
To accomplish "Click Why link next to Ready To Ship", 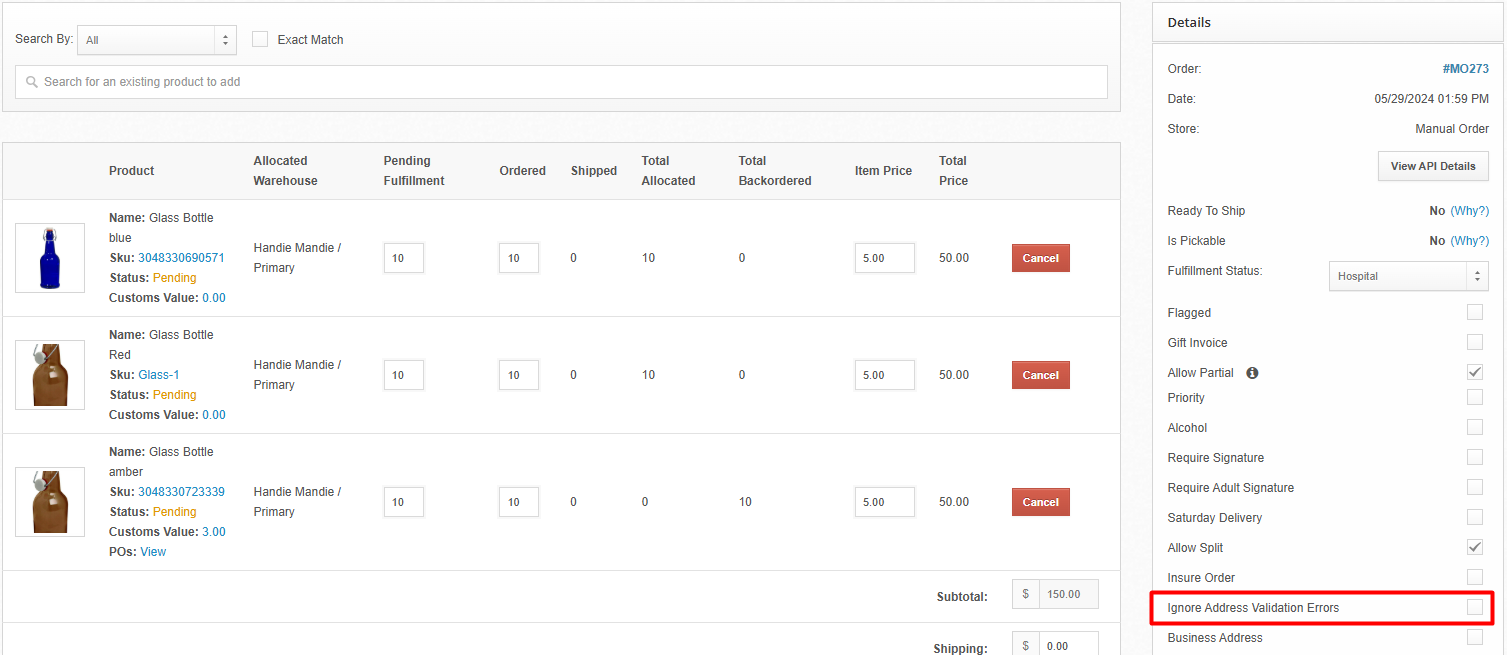I will (1469, 211).
